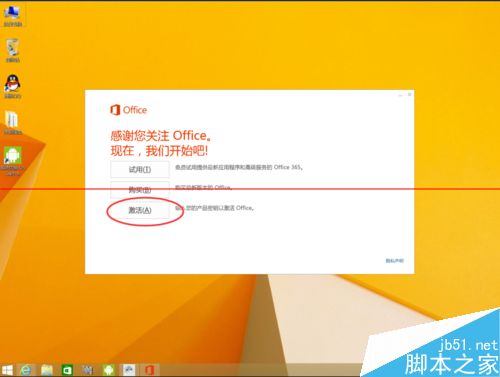Launch the green Android shortcut on the desktop
Viewport: 500px width, 377px height.
tap(13, 161)
